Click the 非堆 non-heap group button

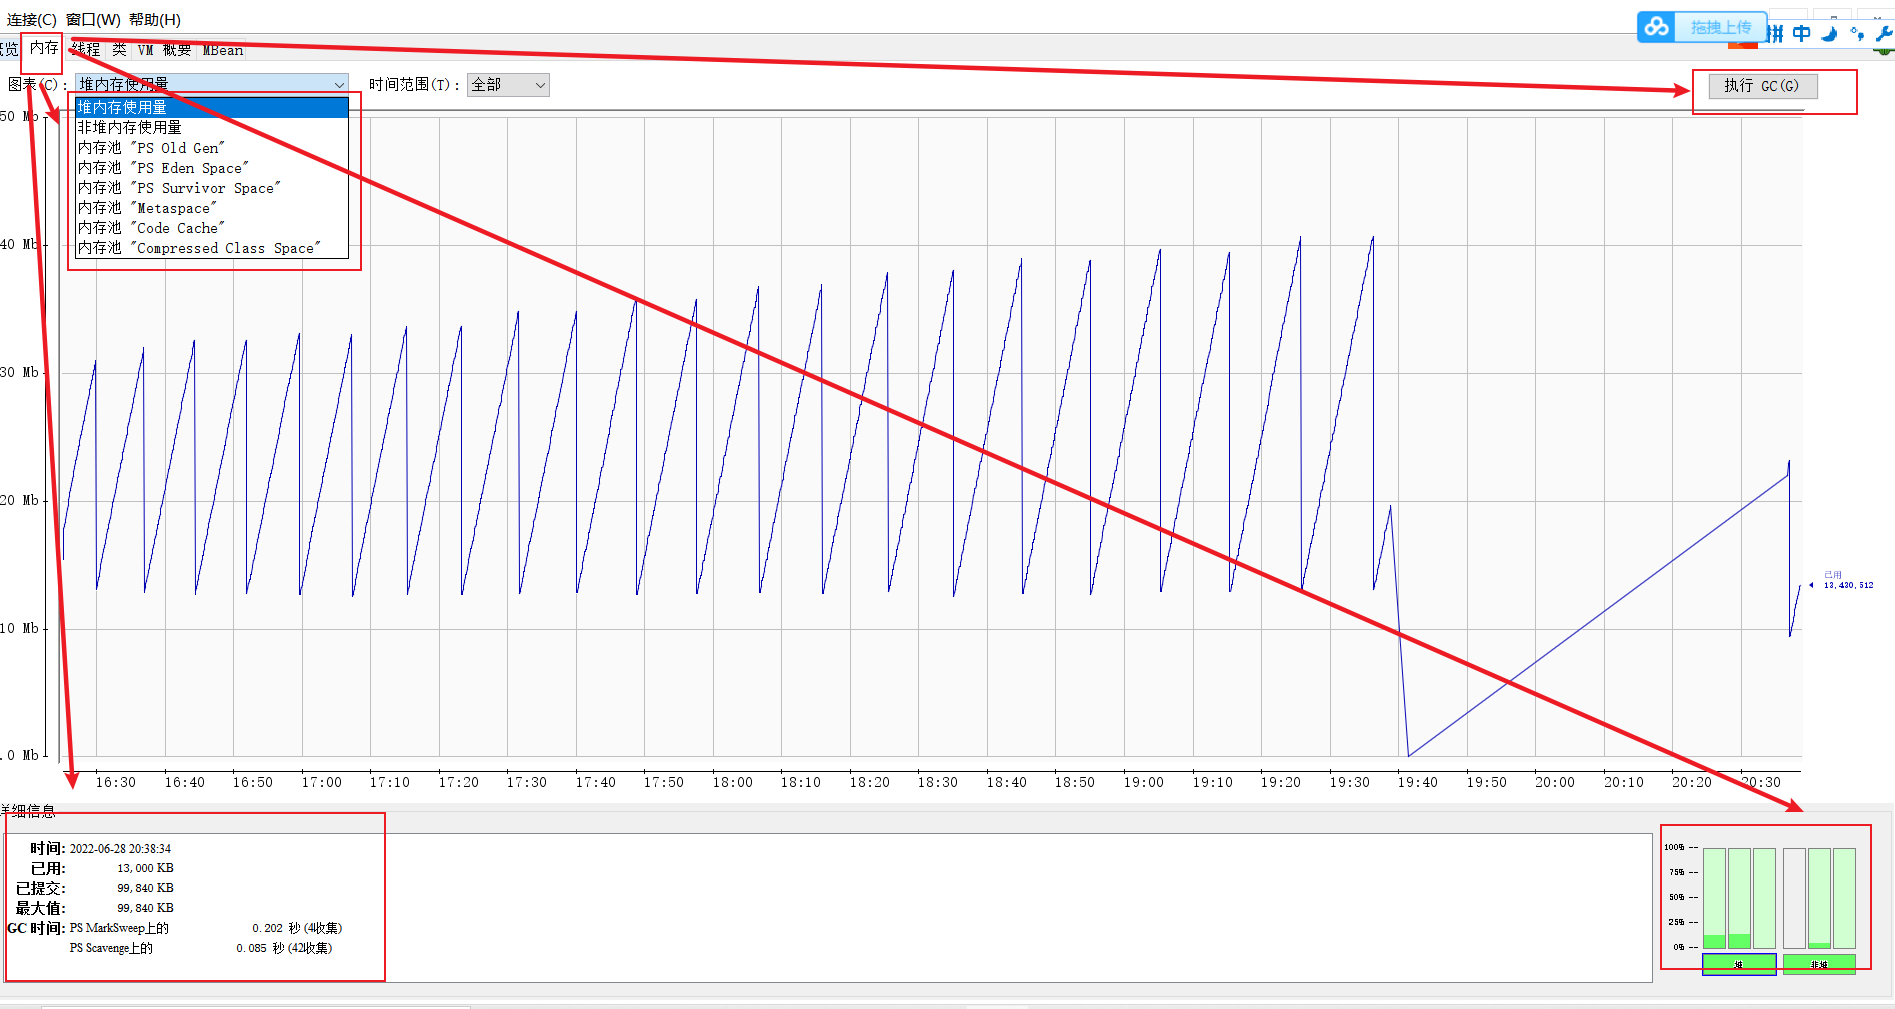(1819, 964)
